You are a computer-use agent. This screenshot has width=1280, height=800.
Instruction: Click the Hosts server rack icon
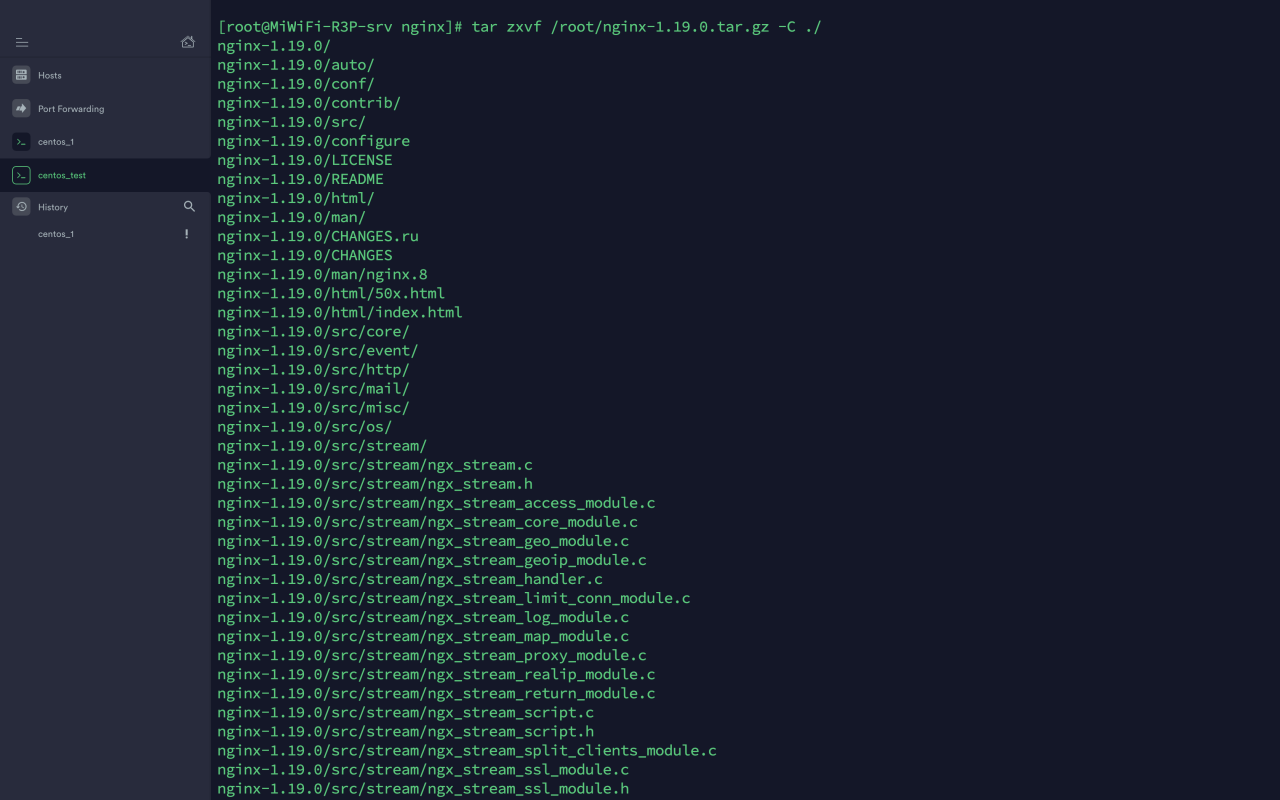coord(21,75)
